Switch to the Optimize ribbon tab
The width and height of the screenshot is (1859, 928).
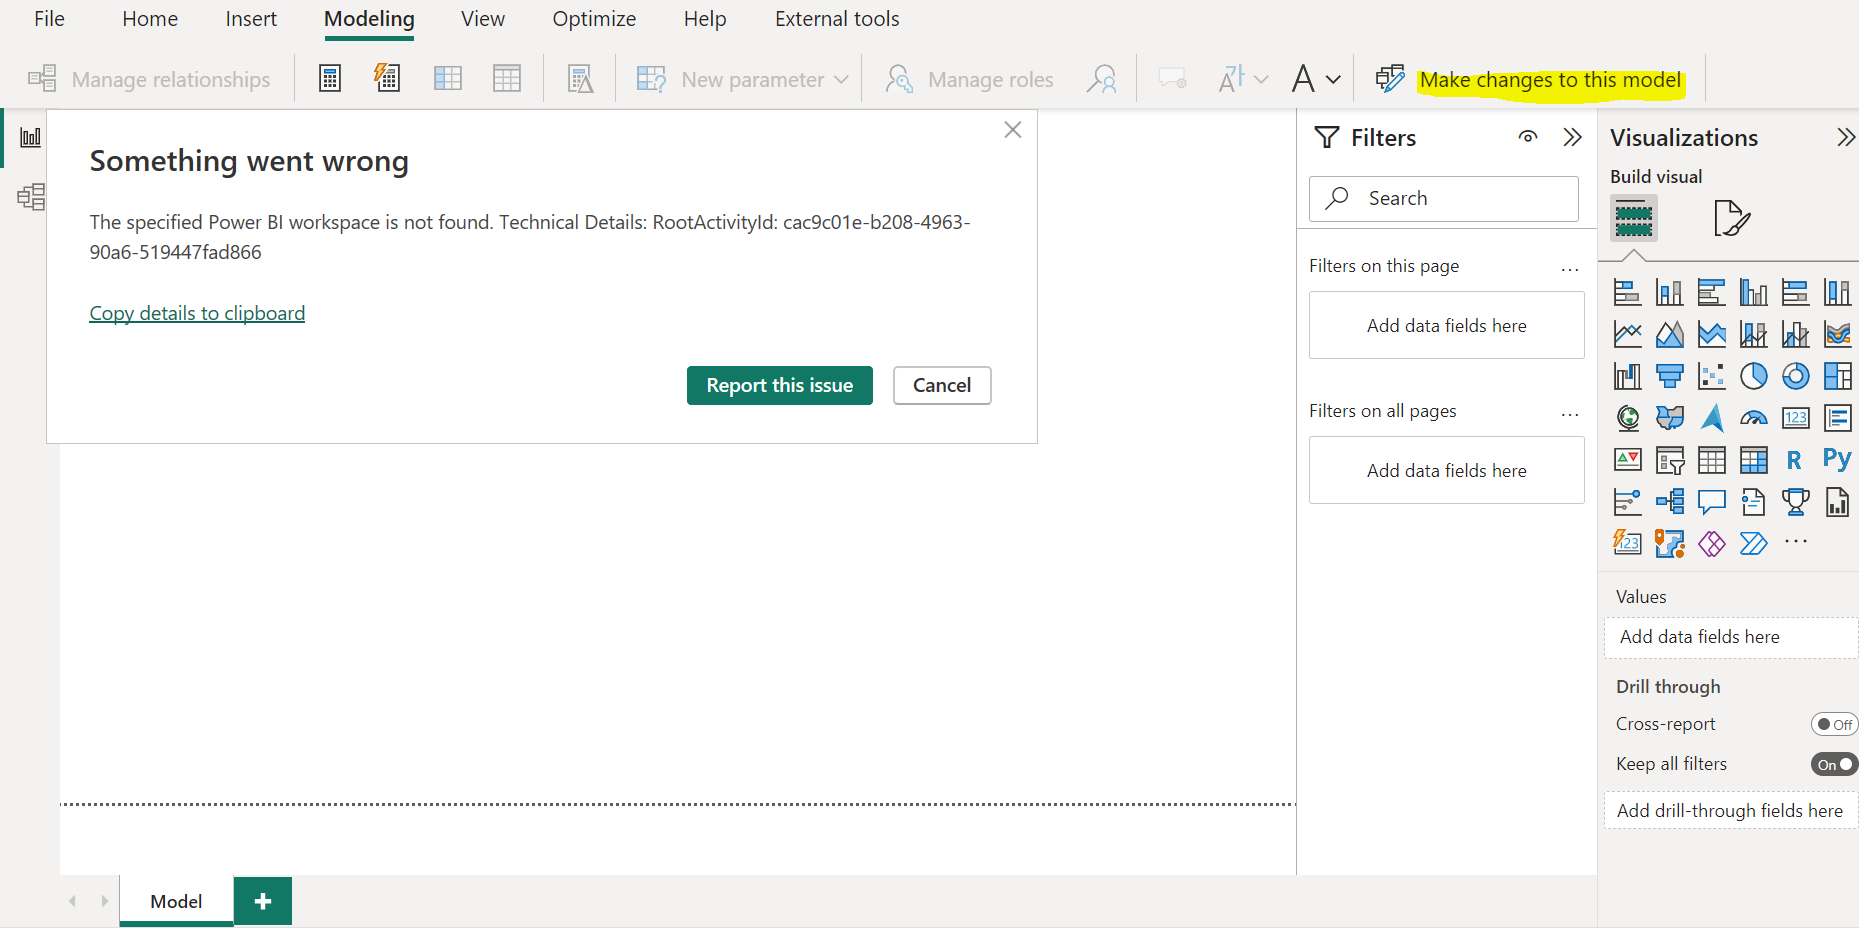point(594,19)
